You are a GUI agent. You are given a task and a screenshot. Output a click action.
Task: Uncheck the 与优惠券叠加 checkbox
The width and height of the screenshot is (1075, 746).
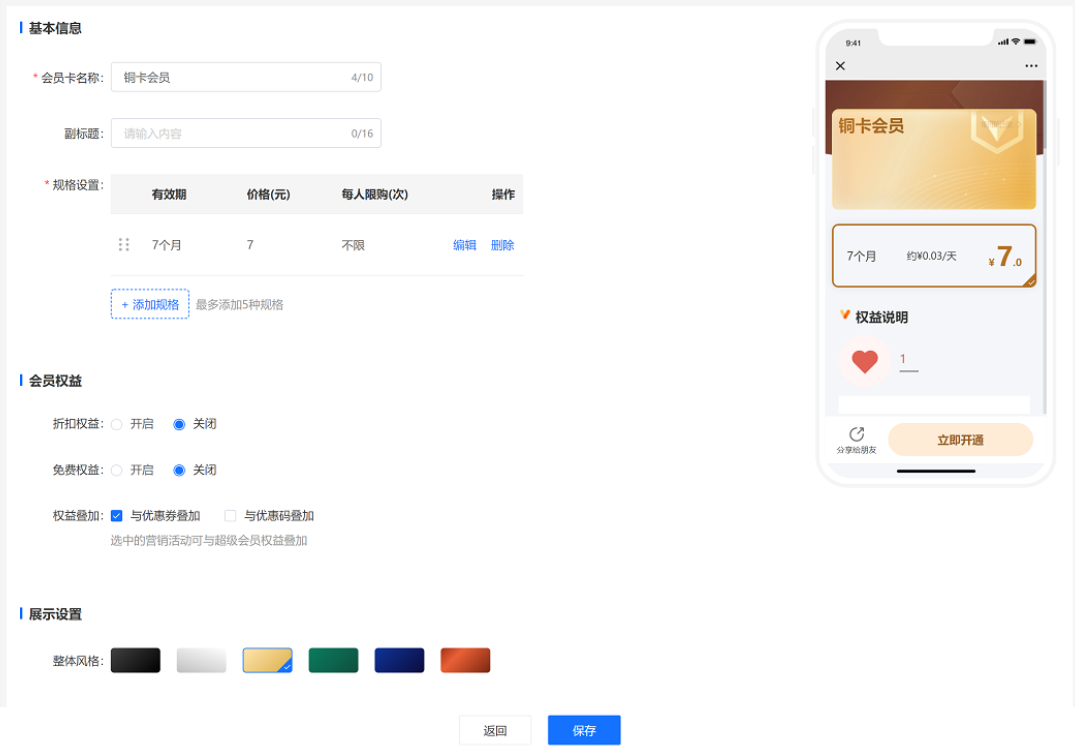click(117, 514)
